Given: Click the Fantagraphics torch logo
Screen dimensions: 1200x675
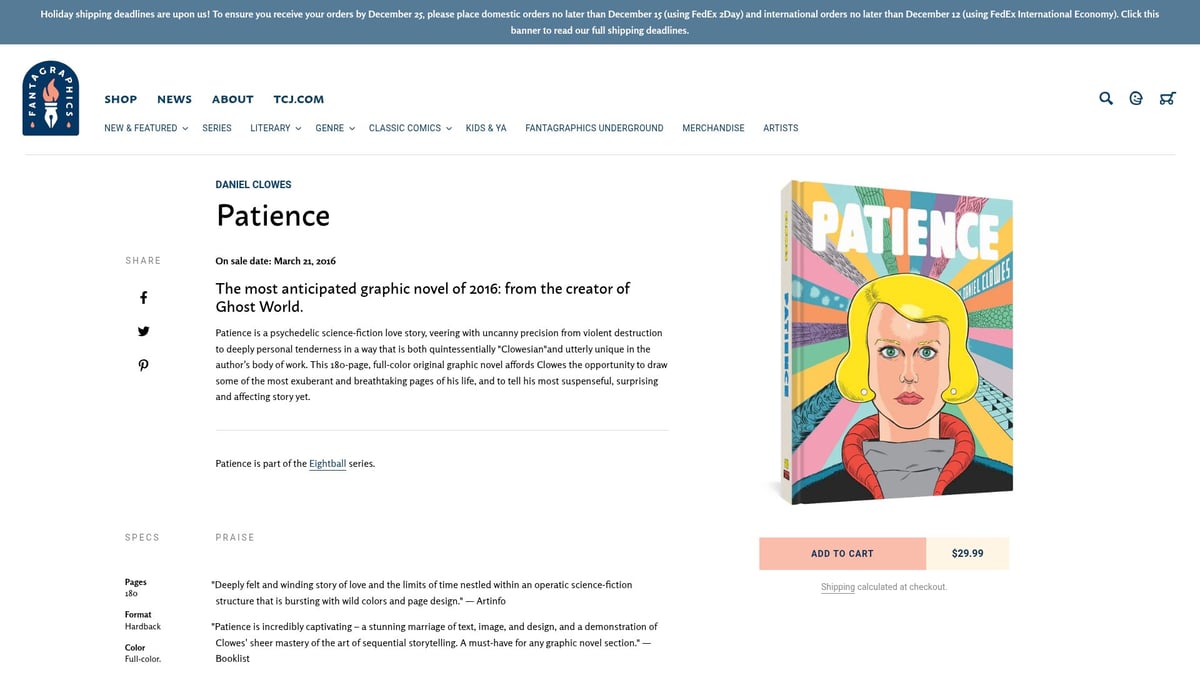Looking at the screenshot, I should tap(51, 97).
